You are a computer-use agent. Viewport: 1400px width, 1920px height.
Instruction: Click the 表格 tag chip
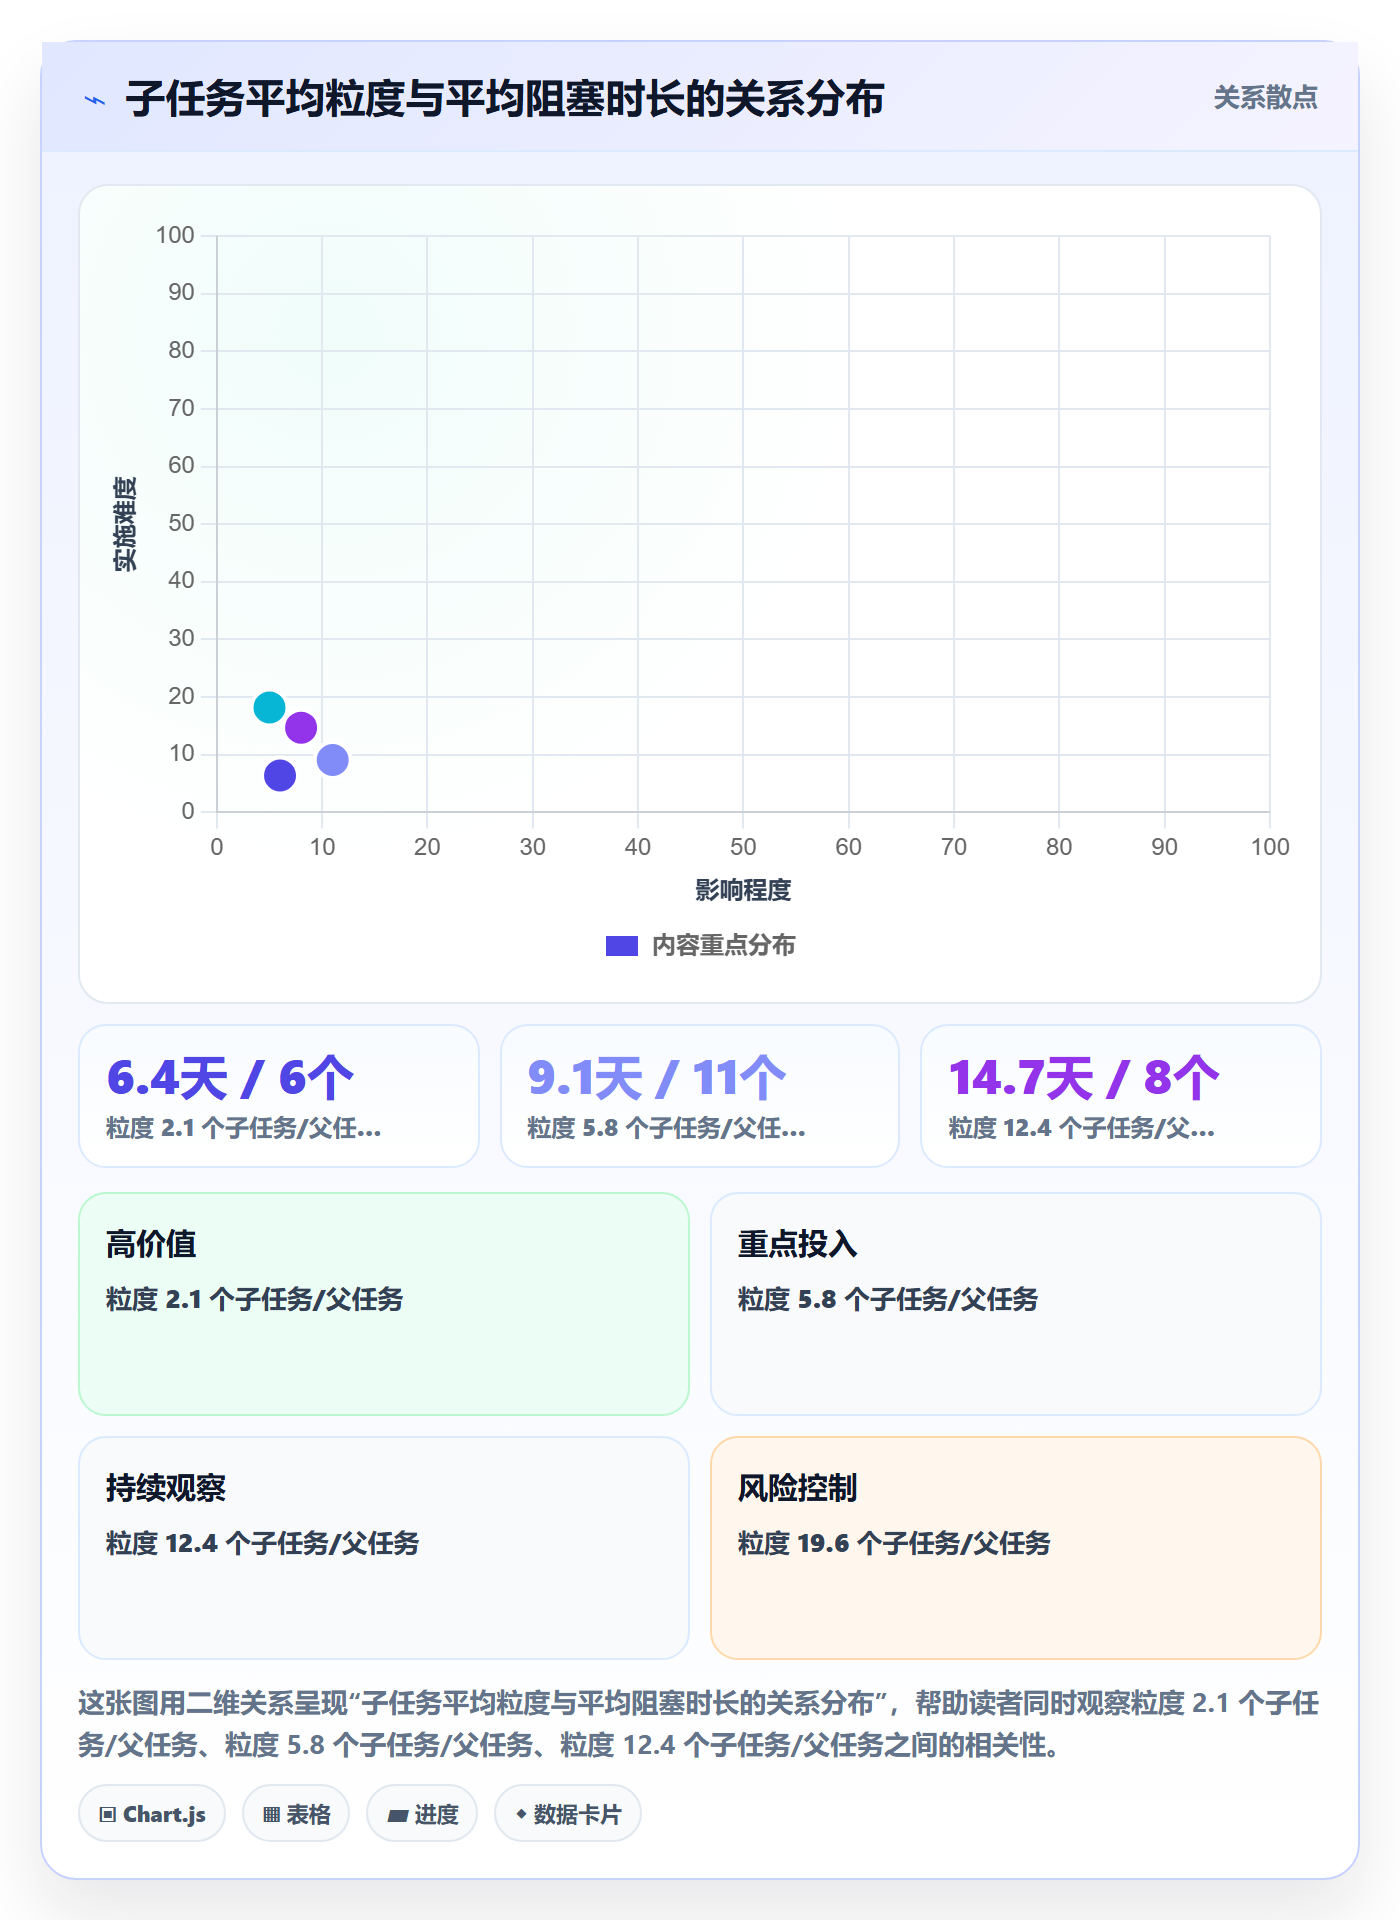tap(296, 1813)
